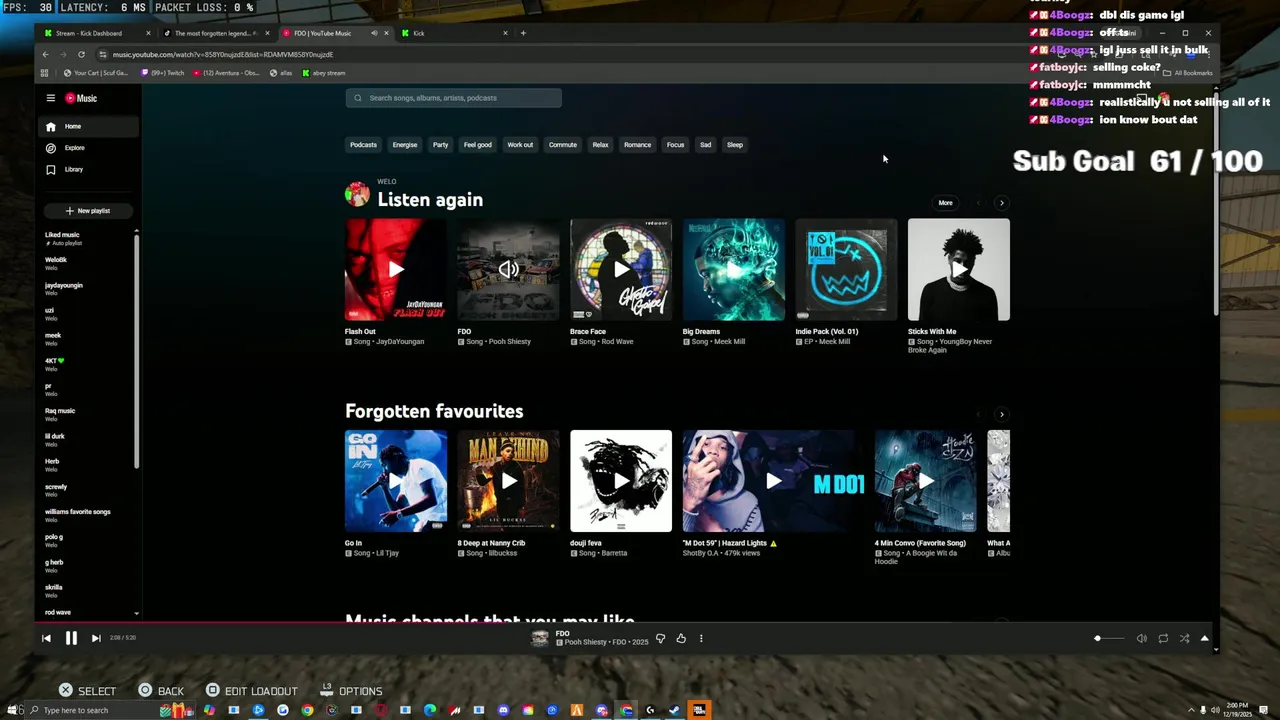Open the (99+) Twitch bookmark
This screenshot has height=720, width=1280.
click(163, 73)
